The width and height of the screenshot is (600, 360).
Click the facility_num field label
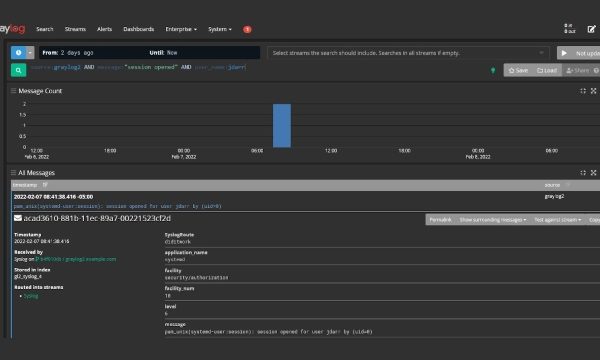pyautogui.click(x=179, y=288)
